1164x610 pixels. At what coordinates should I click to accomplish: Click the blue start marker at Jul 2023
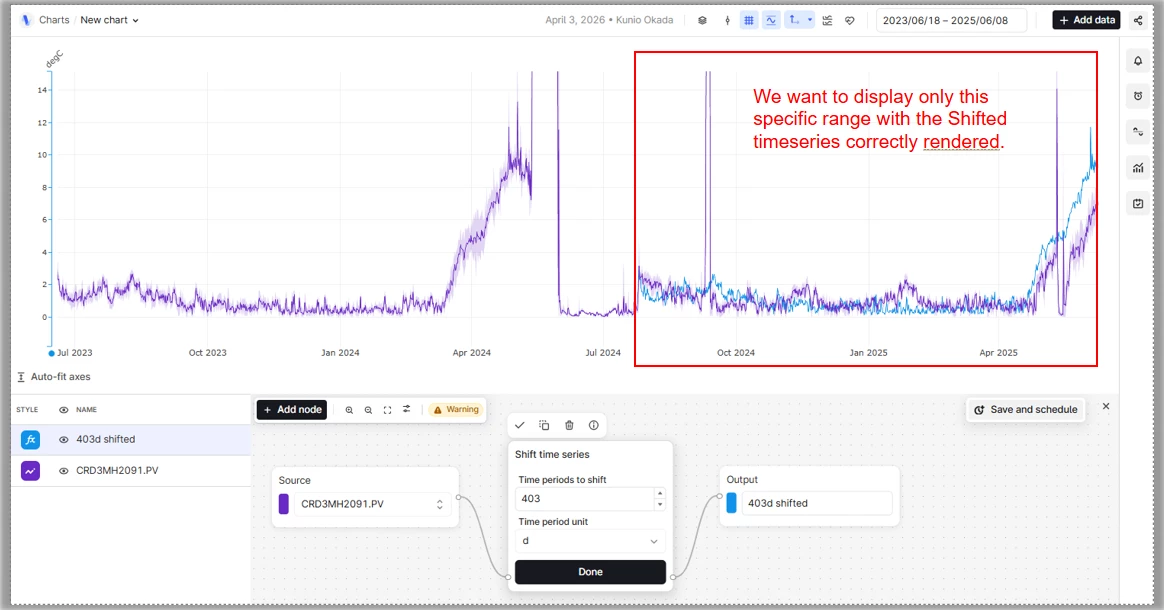51,353
